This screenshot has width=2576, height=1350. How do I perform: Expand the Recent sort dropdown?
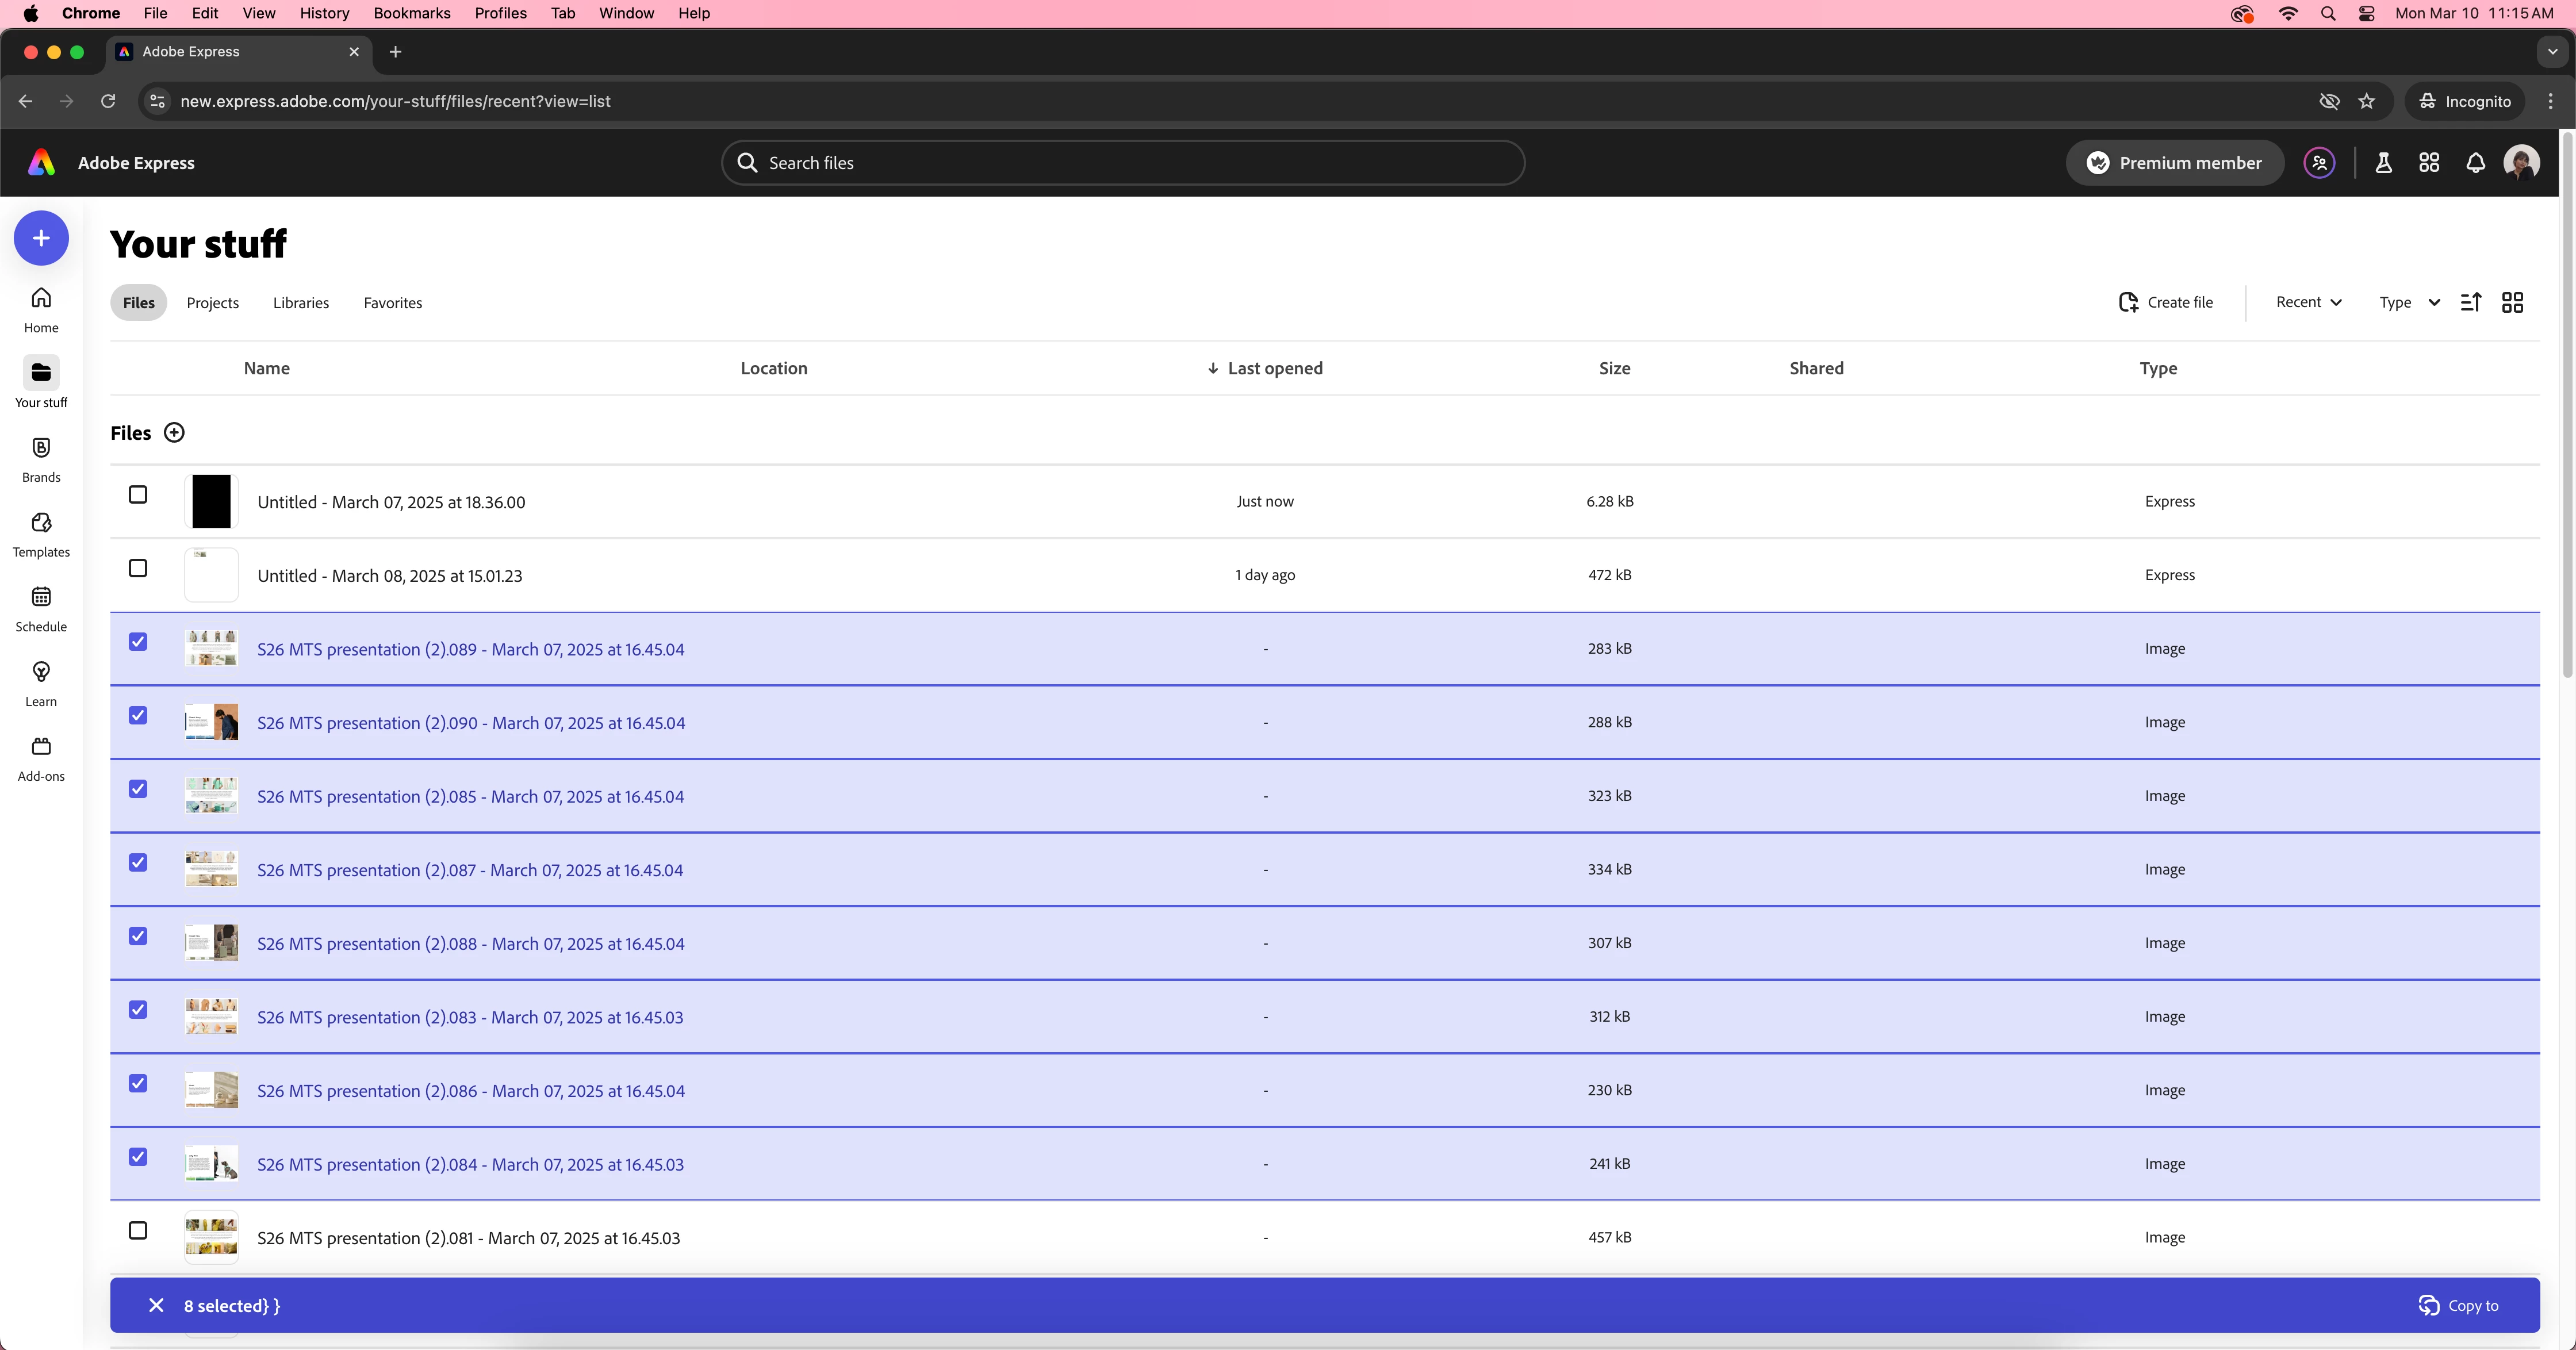pyautogui.click(x=2308, y=302)
